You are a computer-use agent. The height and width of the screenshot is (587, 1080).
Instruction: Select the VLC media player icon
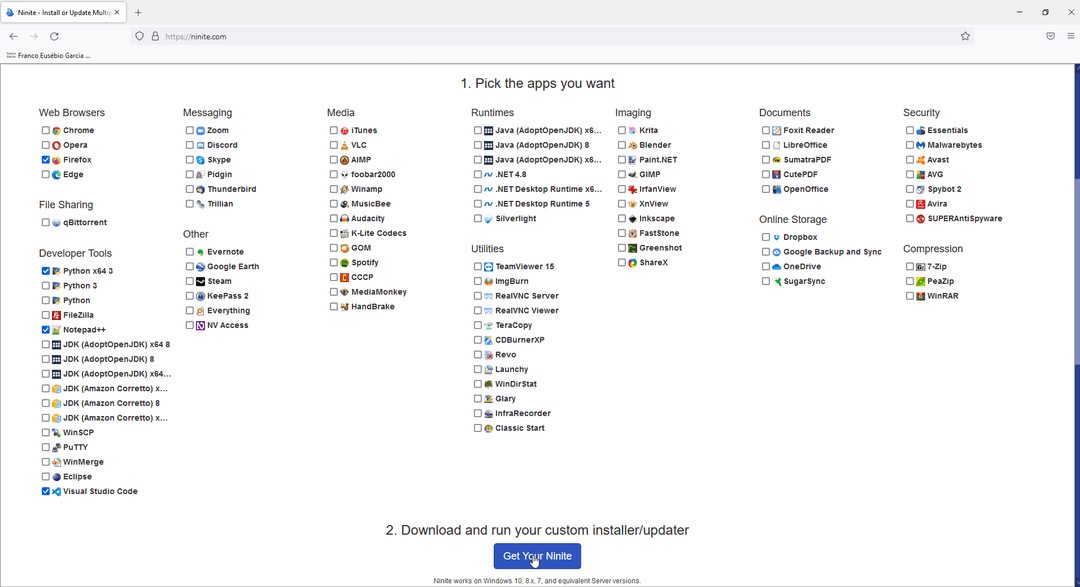(x=343, y=144)
